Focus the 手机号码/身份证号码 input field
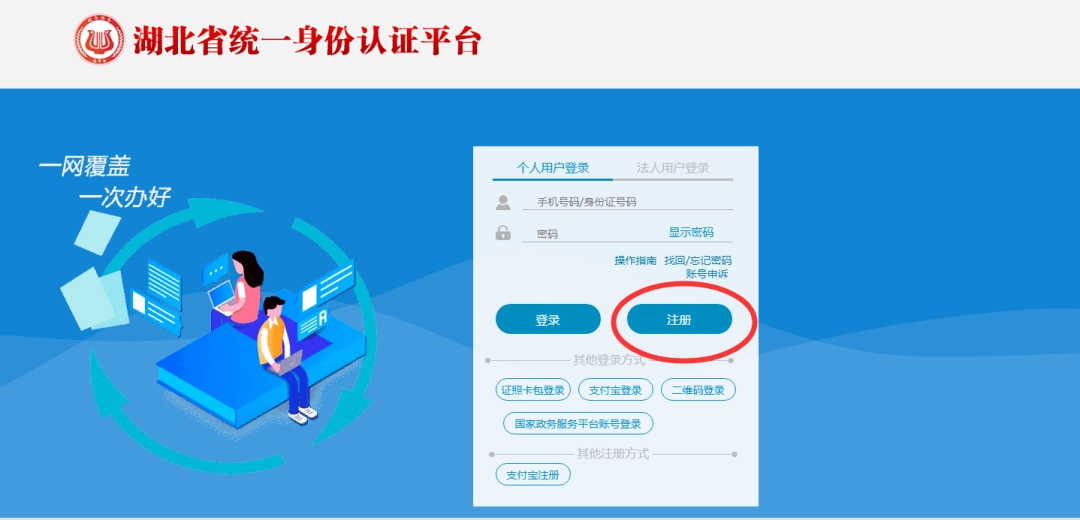The image size is (1080, 520). pyautogui.click(x=627, y=202)
